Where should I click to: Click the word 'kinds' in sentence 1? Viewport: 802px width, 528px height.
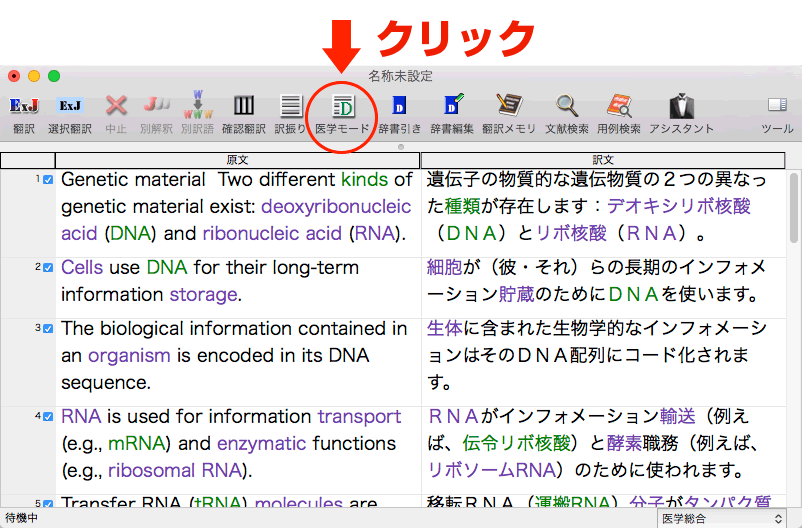(x=365, y=180)
